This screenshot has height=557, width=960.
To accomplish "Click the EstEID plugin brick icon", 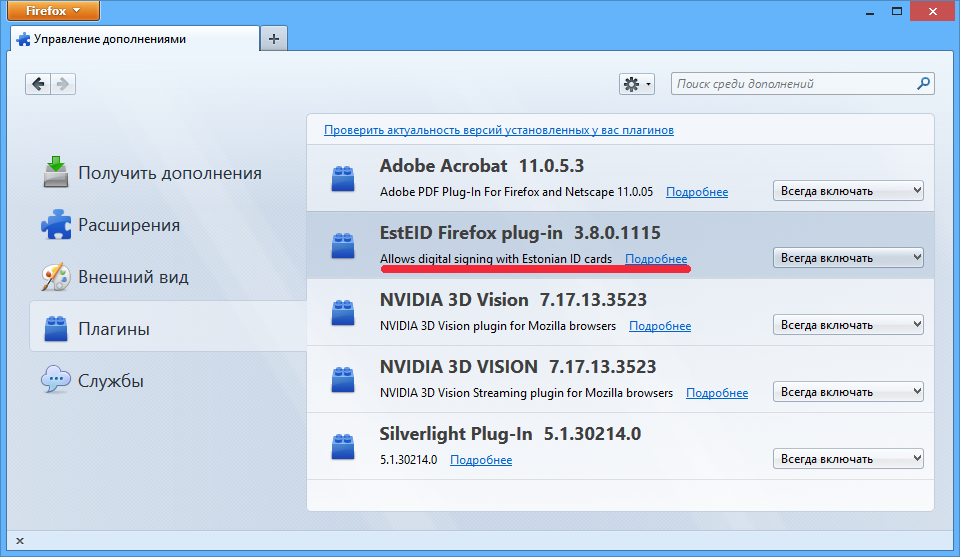I will coord(343,245).
